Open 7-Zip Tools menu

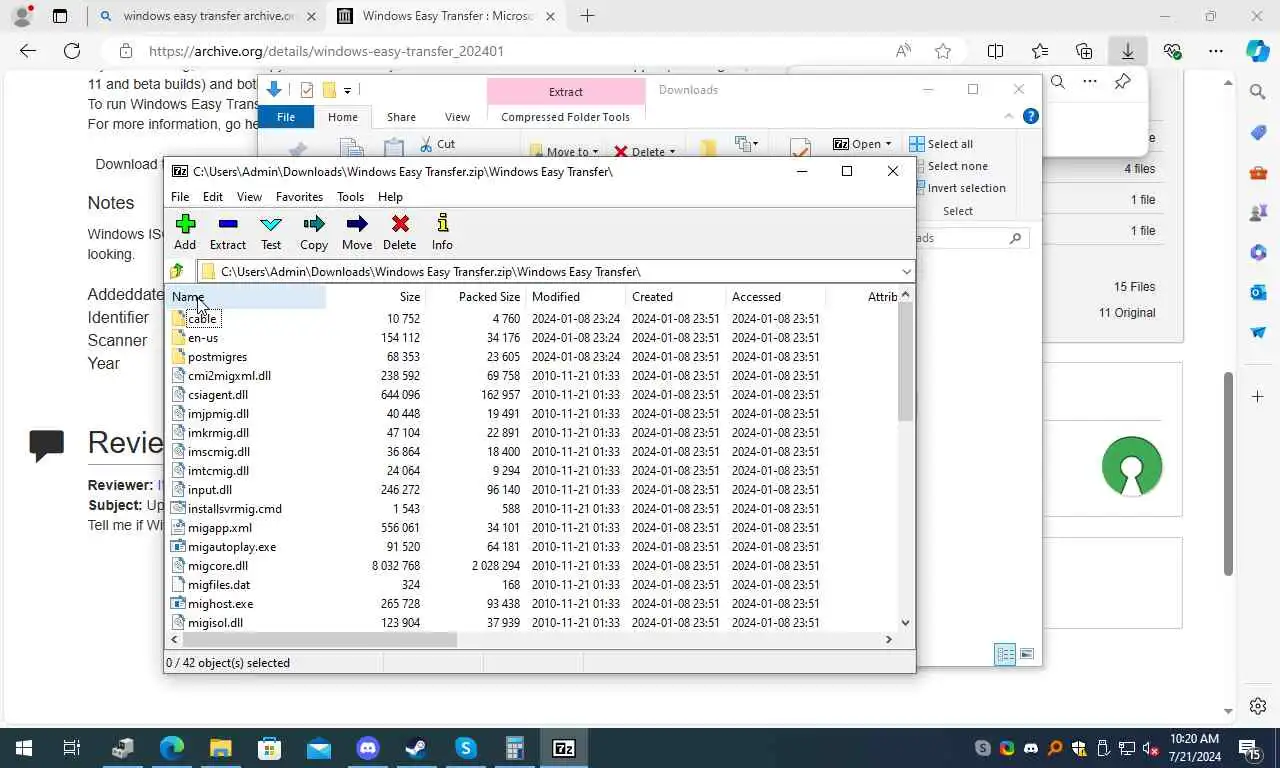tap(350, 197)
